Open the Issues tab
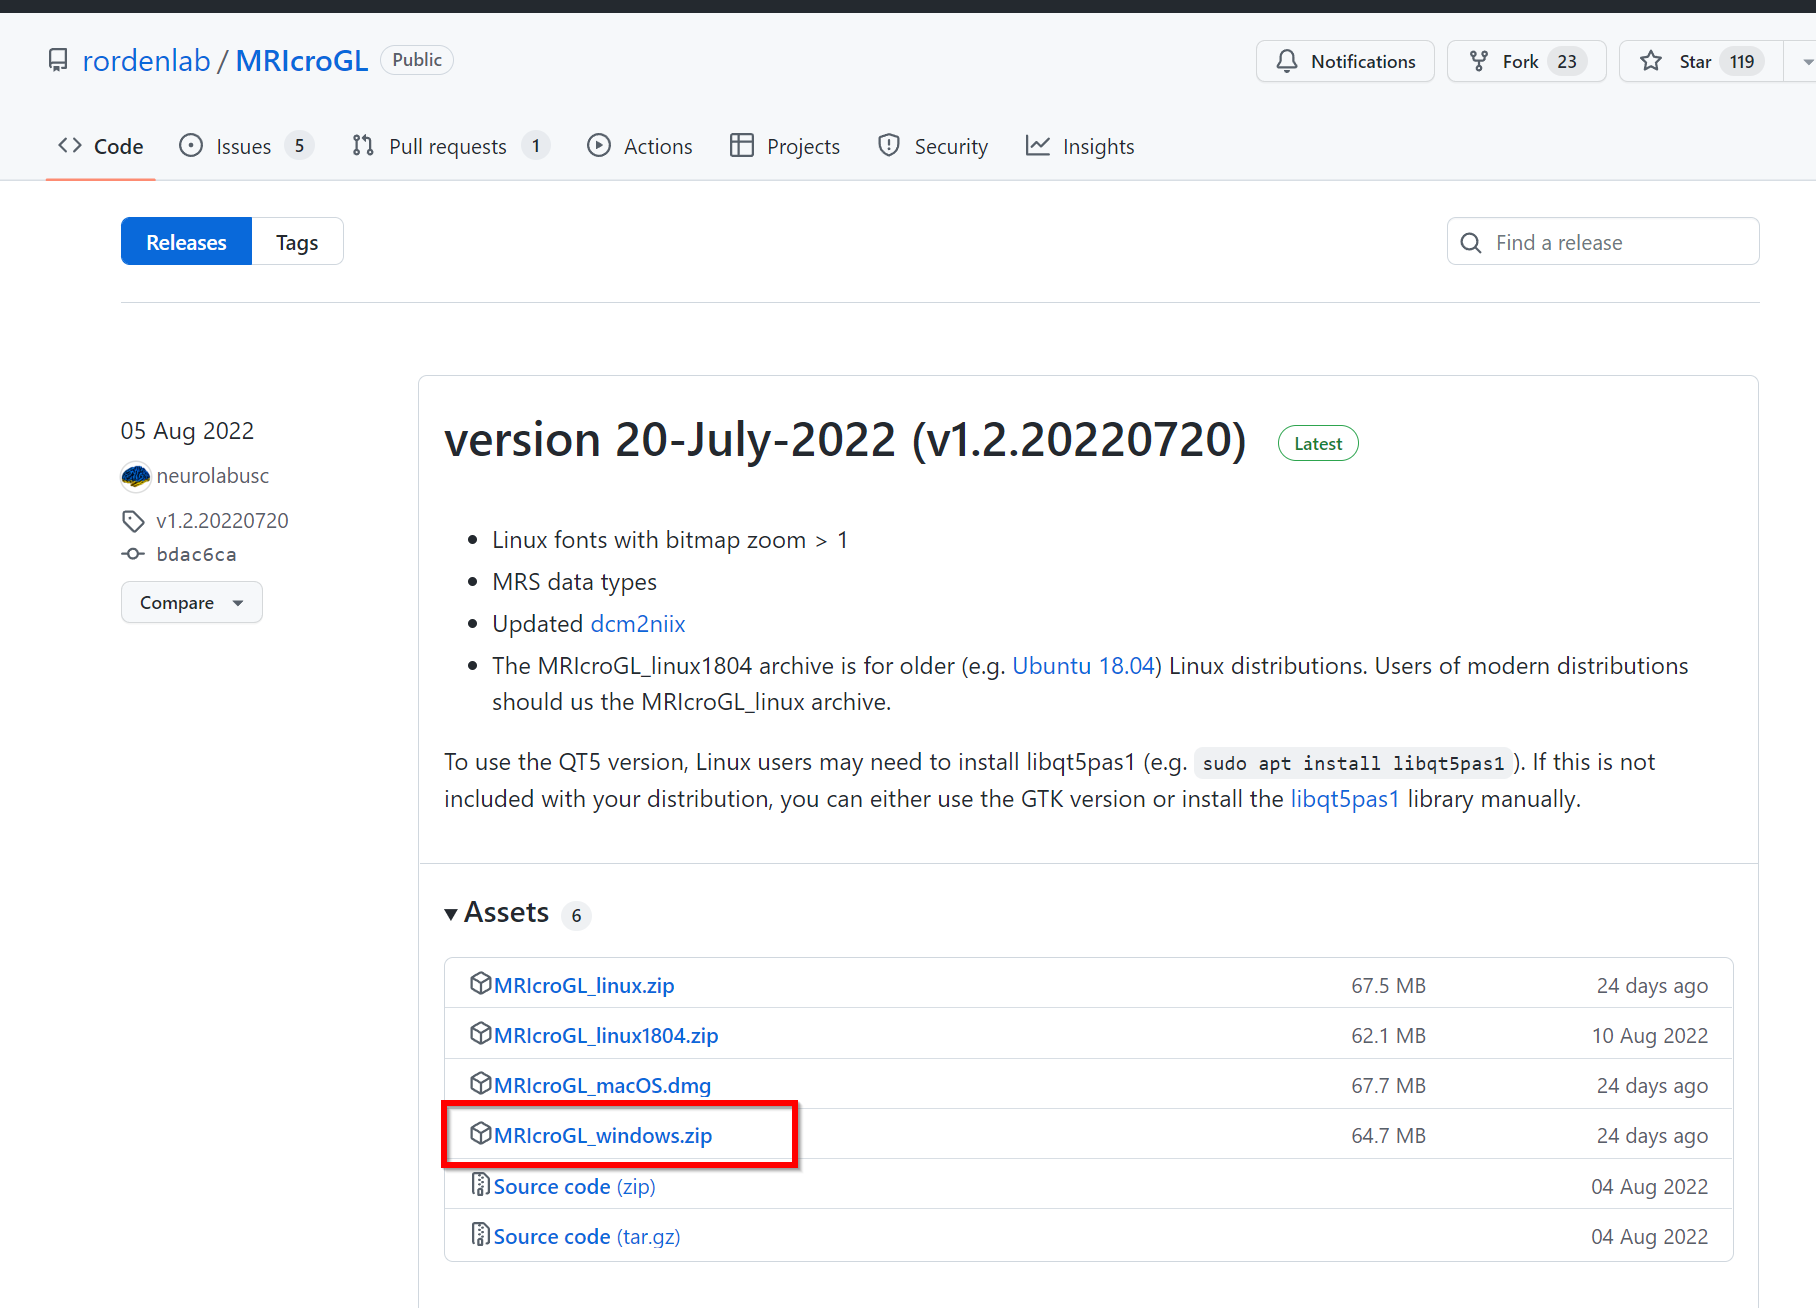Viewport: 1816px width, 1308px height. pos(246,146)
